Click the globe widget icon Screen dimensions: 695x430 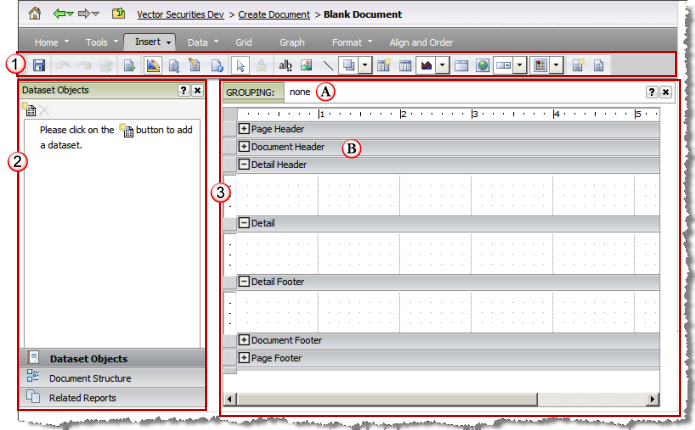coord(483,66)
